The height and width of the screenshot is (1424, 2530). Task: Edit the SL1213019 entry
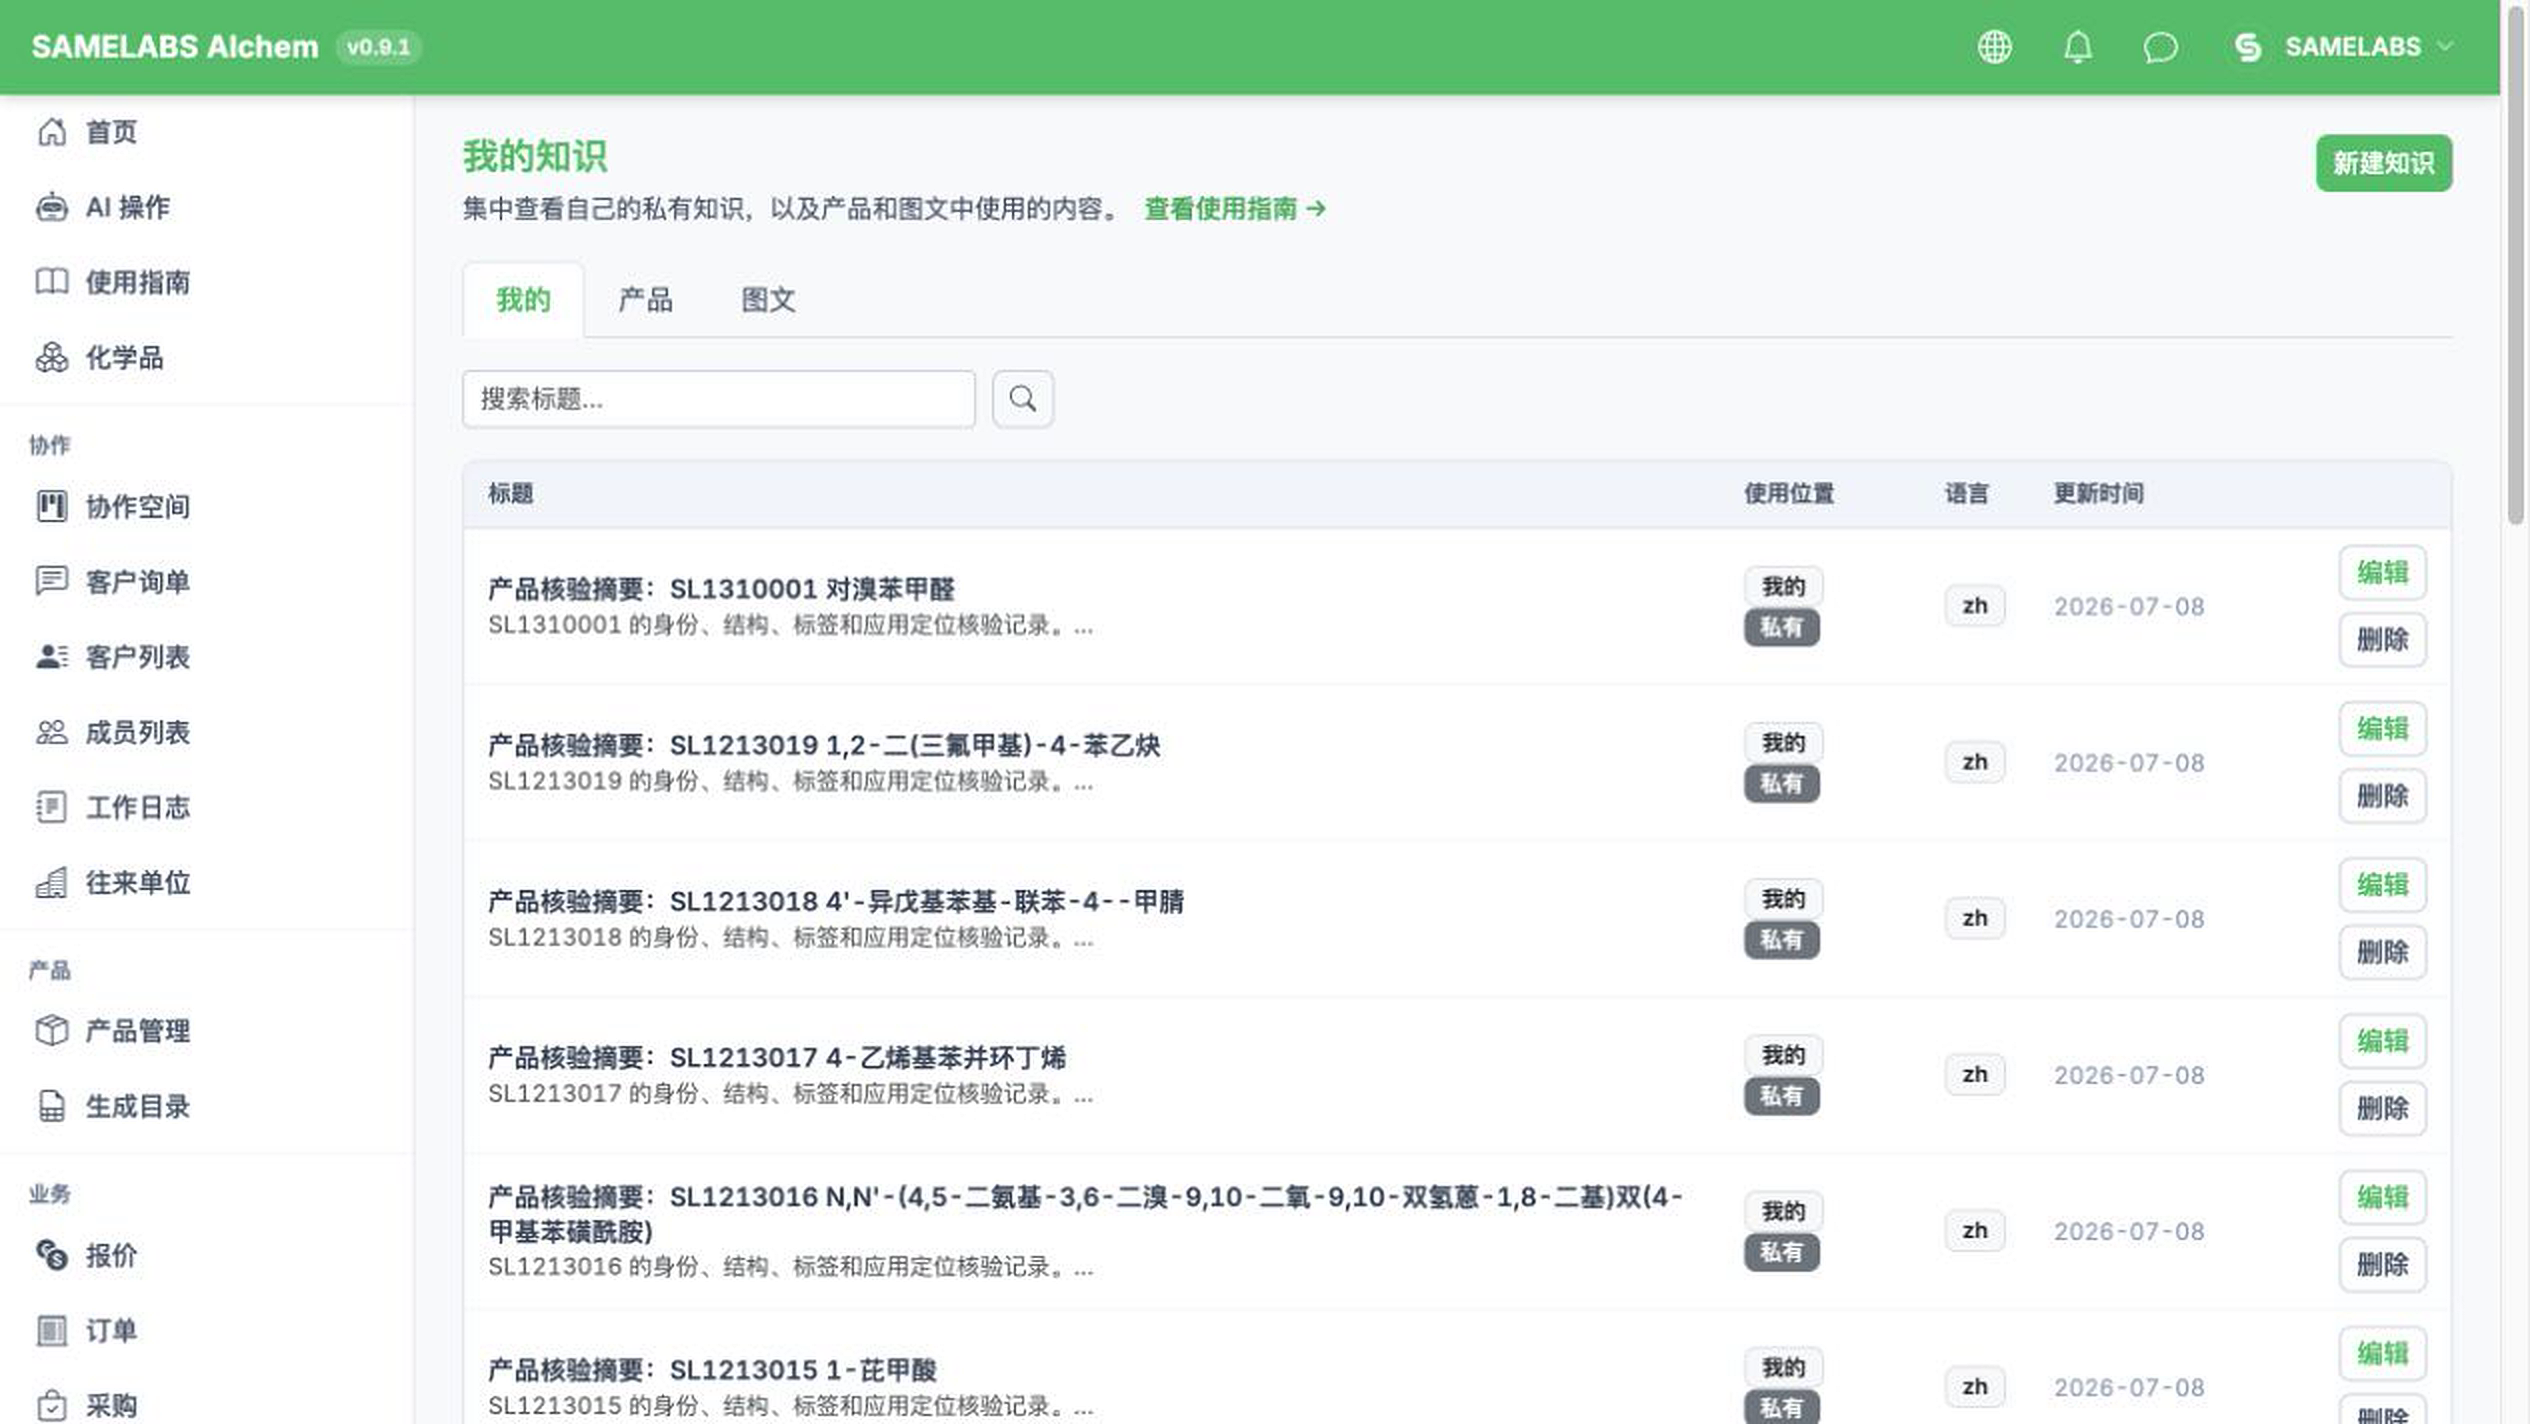click(2382, 729)
